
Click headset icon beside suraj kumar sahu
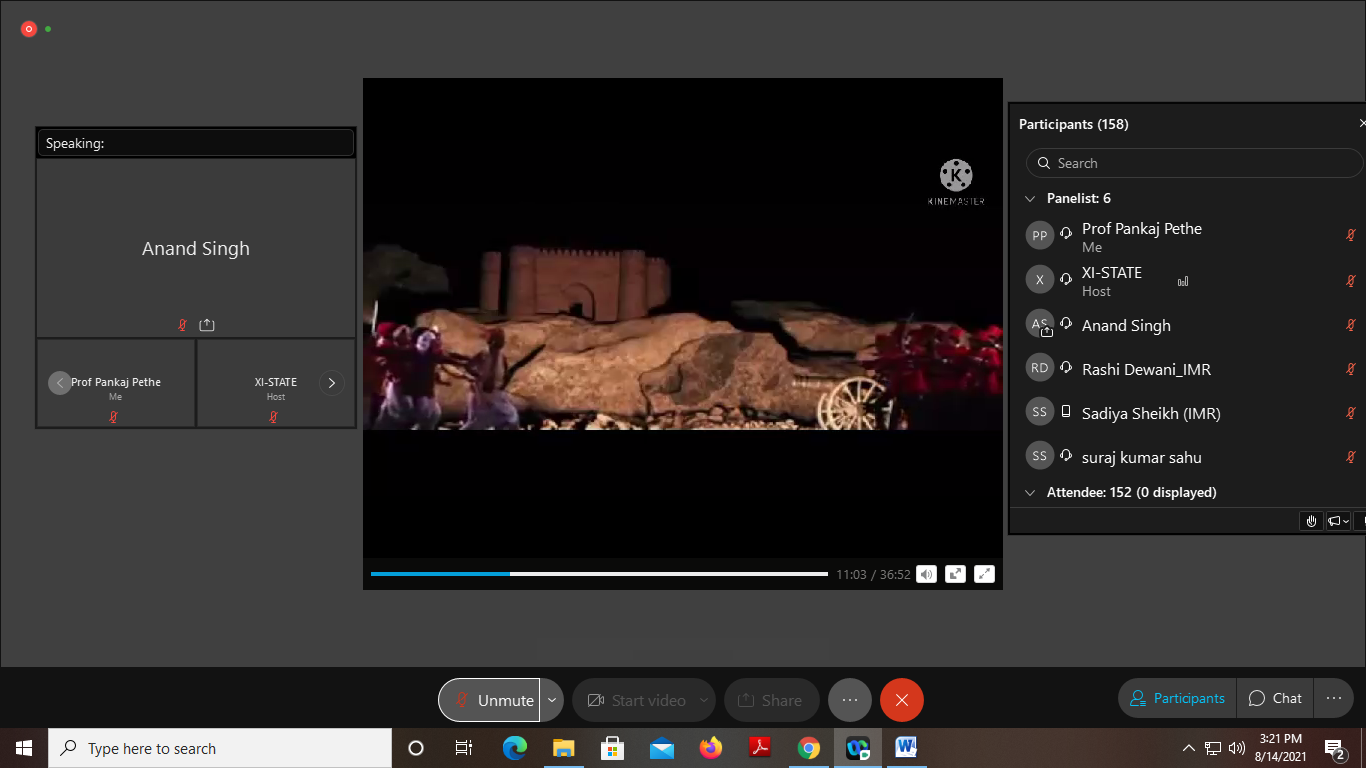tap(1066, 456)
